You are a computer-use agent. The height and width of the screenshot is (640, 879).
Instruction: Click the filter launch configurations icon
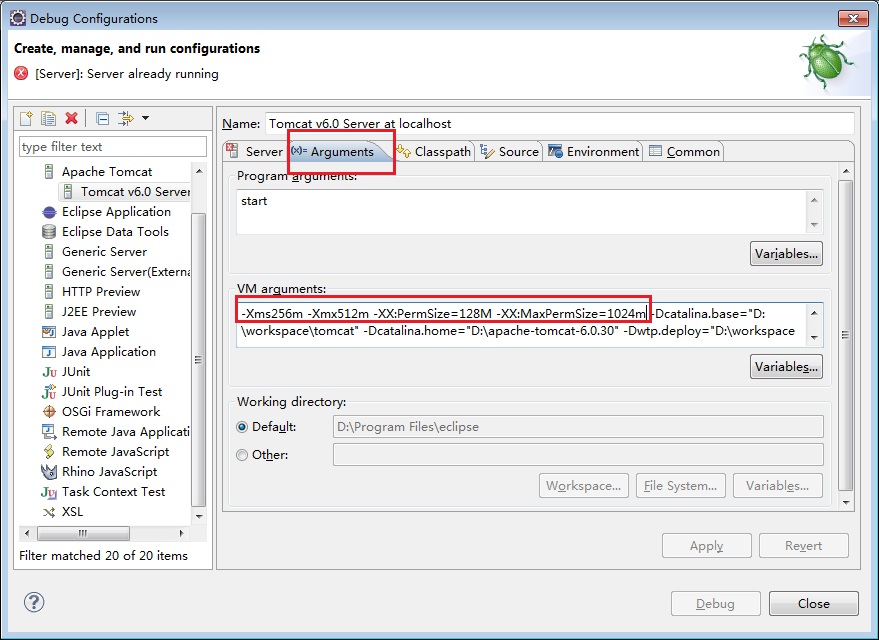click(x=126, y=118)
